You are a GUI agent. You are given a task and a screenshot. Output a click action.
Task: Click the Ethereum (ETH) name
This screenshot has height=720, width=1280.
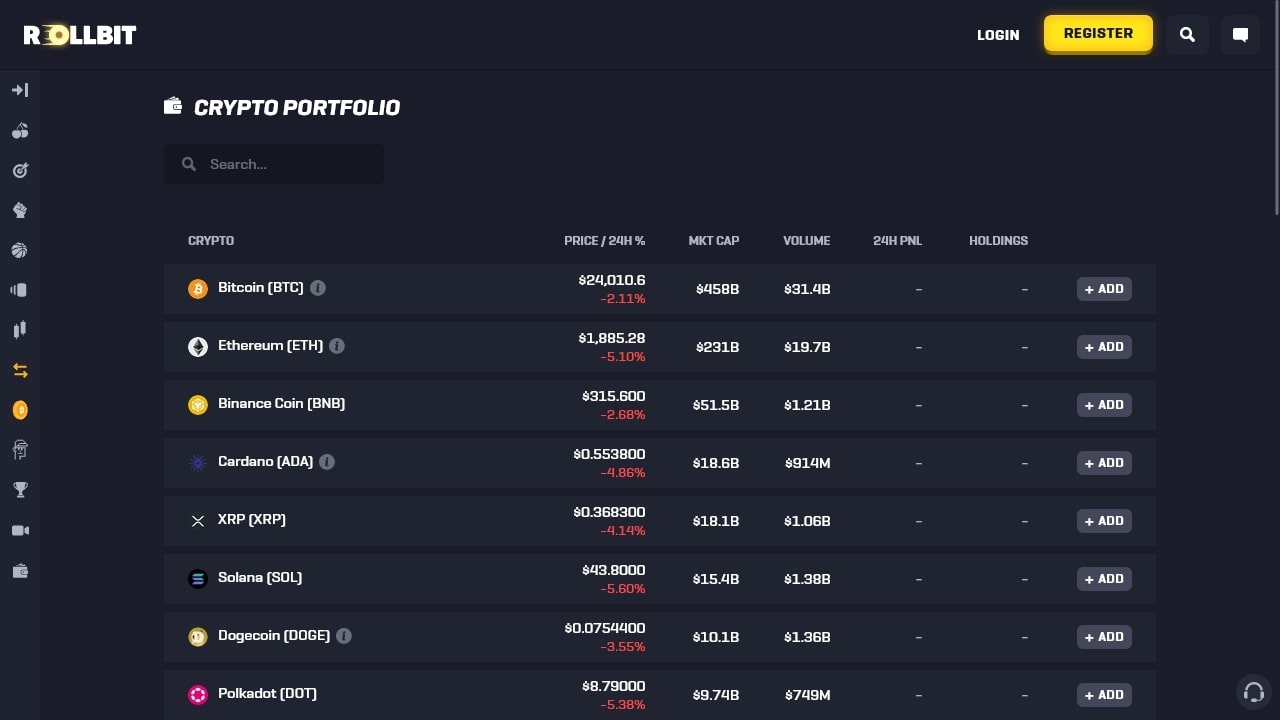point(271,345)
